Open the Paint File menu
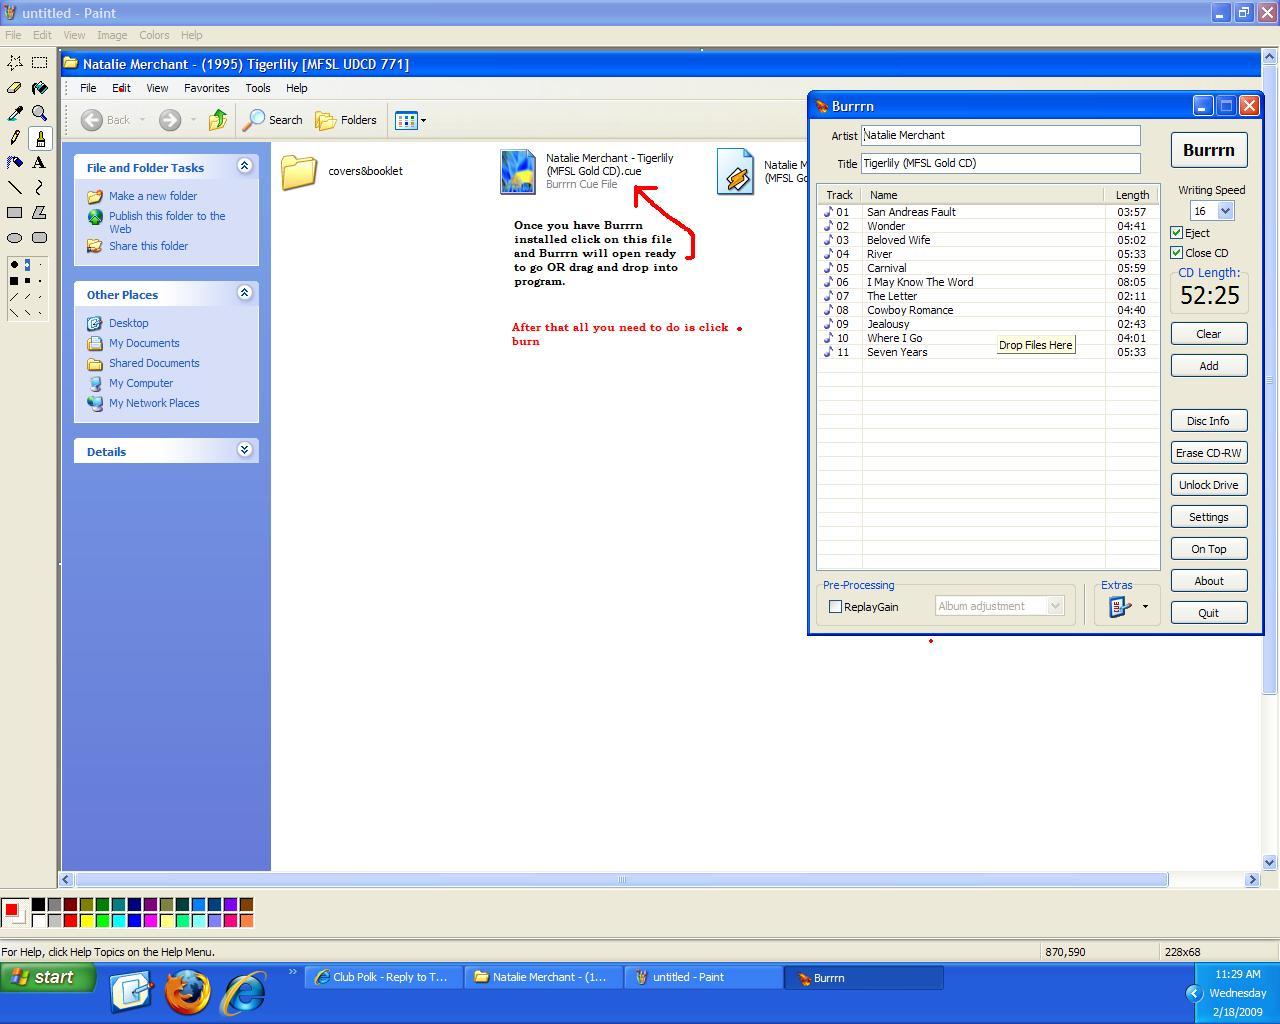This screenshot has width=1280, height=1024. point(13,35)
